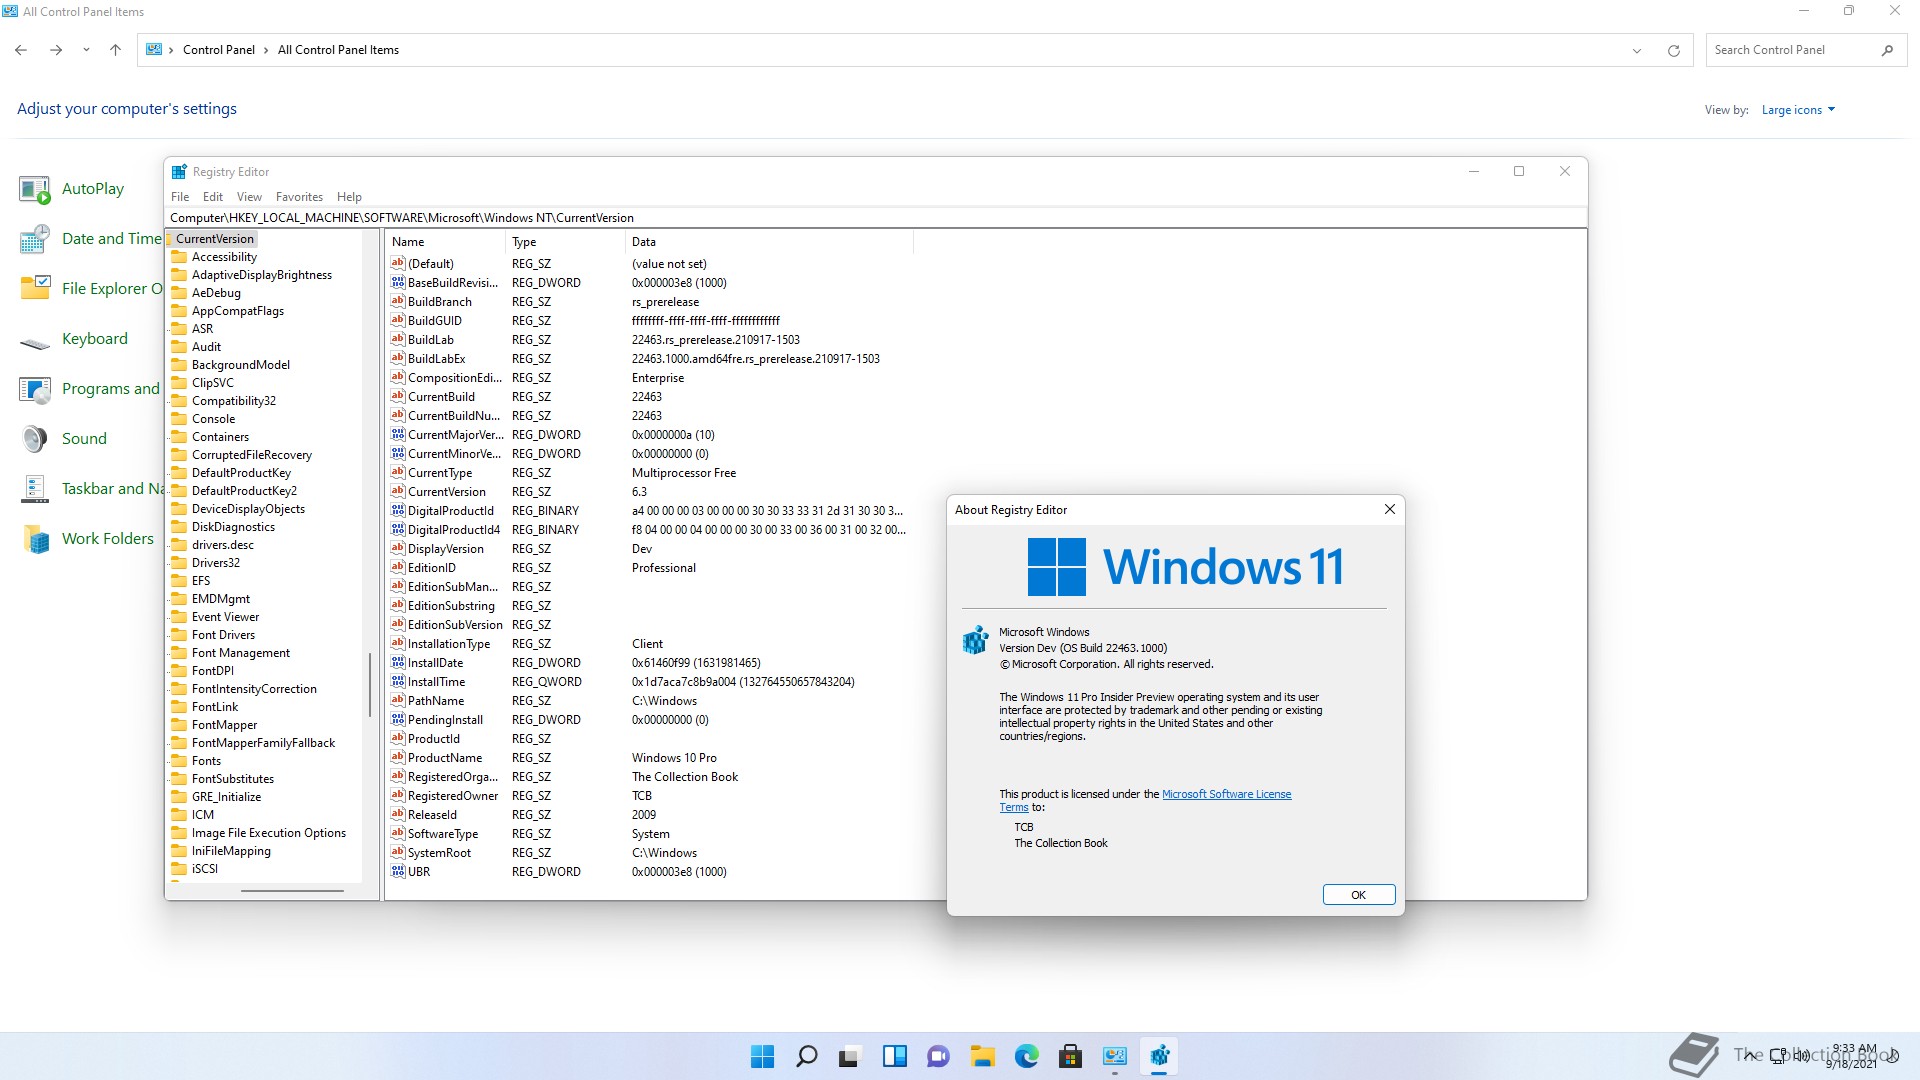Select Image File Execution Options key
Screen dimensions: 1920x1080
pos(269,833)
